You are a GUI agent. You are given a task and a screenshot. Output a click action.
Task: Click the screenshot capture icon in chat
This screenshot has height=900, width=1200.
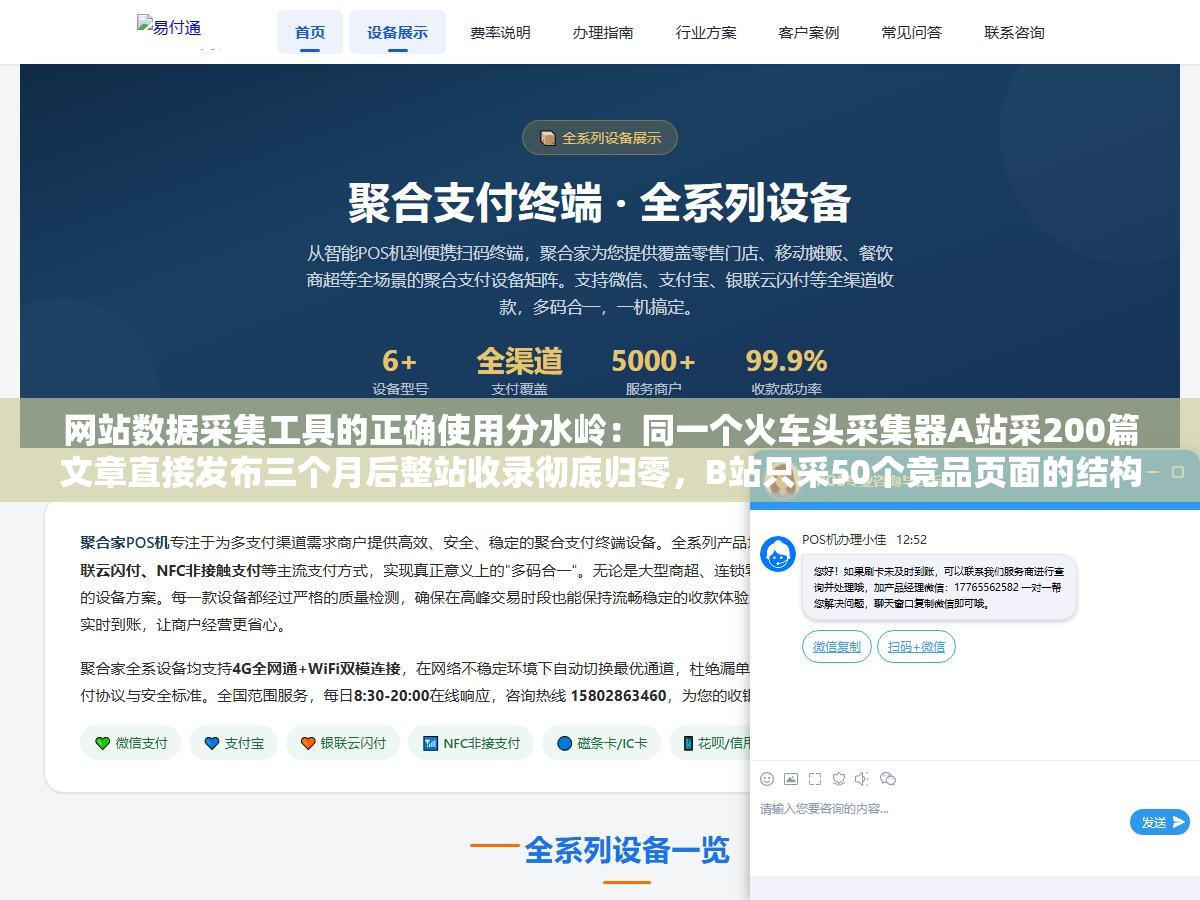tap(815, 779)
